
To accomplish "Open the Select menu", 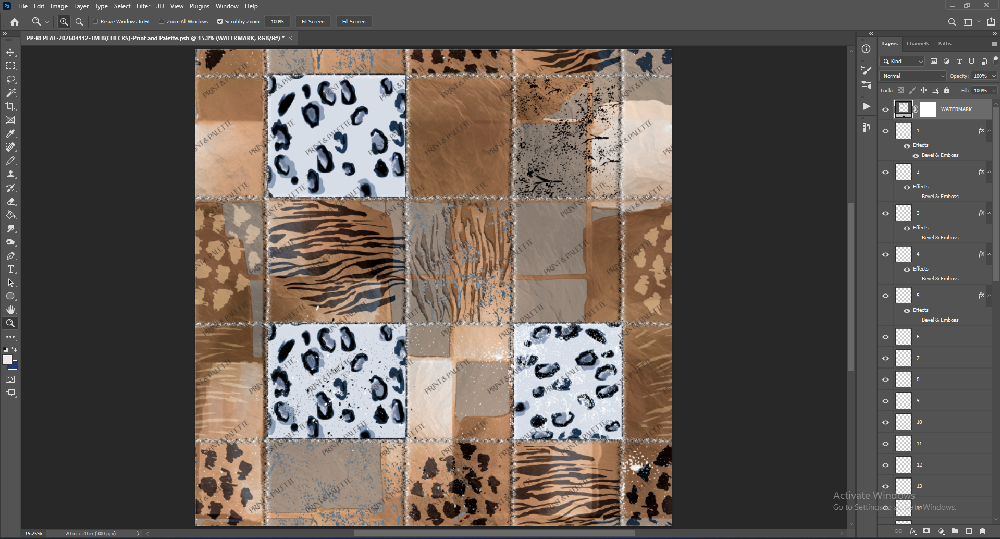I will [122, 6].
